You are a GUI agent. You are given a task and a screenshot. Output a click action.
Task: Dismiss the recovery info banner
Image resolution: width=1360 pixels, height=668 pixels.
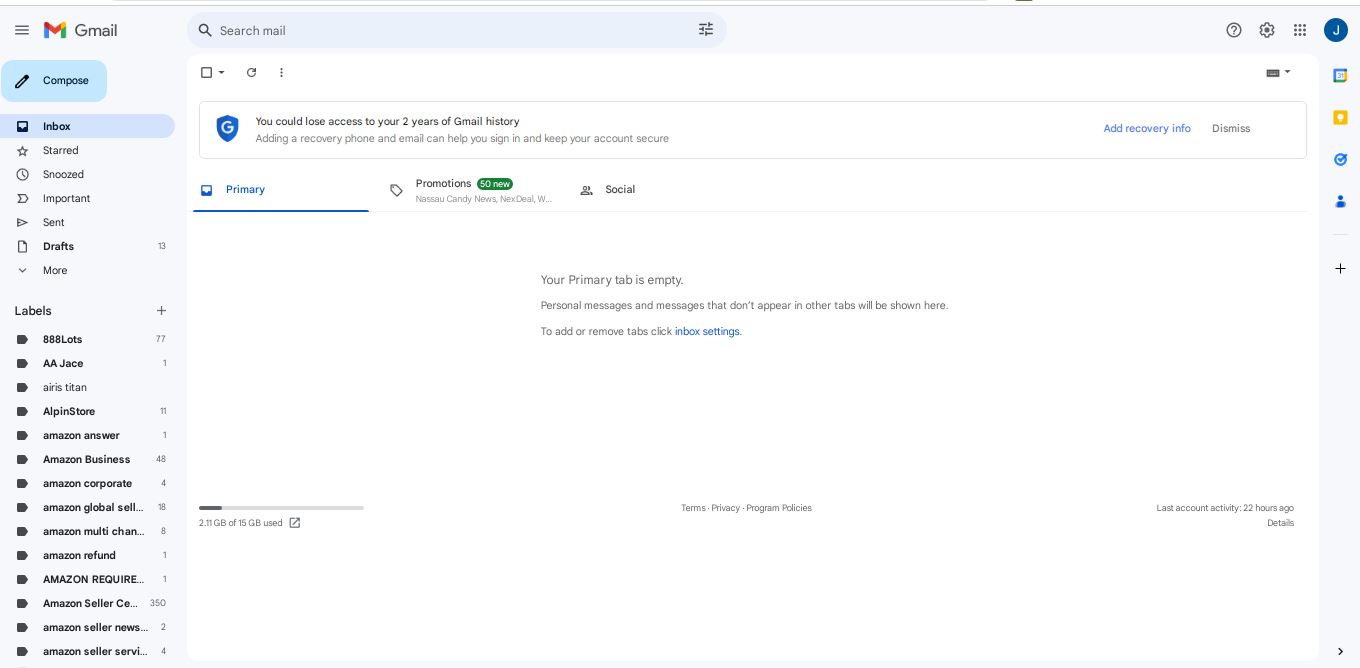point(1231,129)
